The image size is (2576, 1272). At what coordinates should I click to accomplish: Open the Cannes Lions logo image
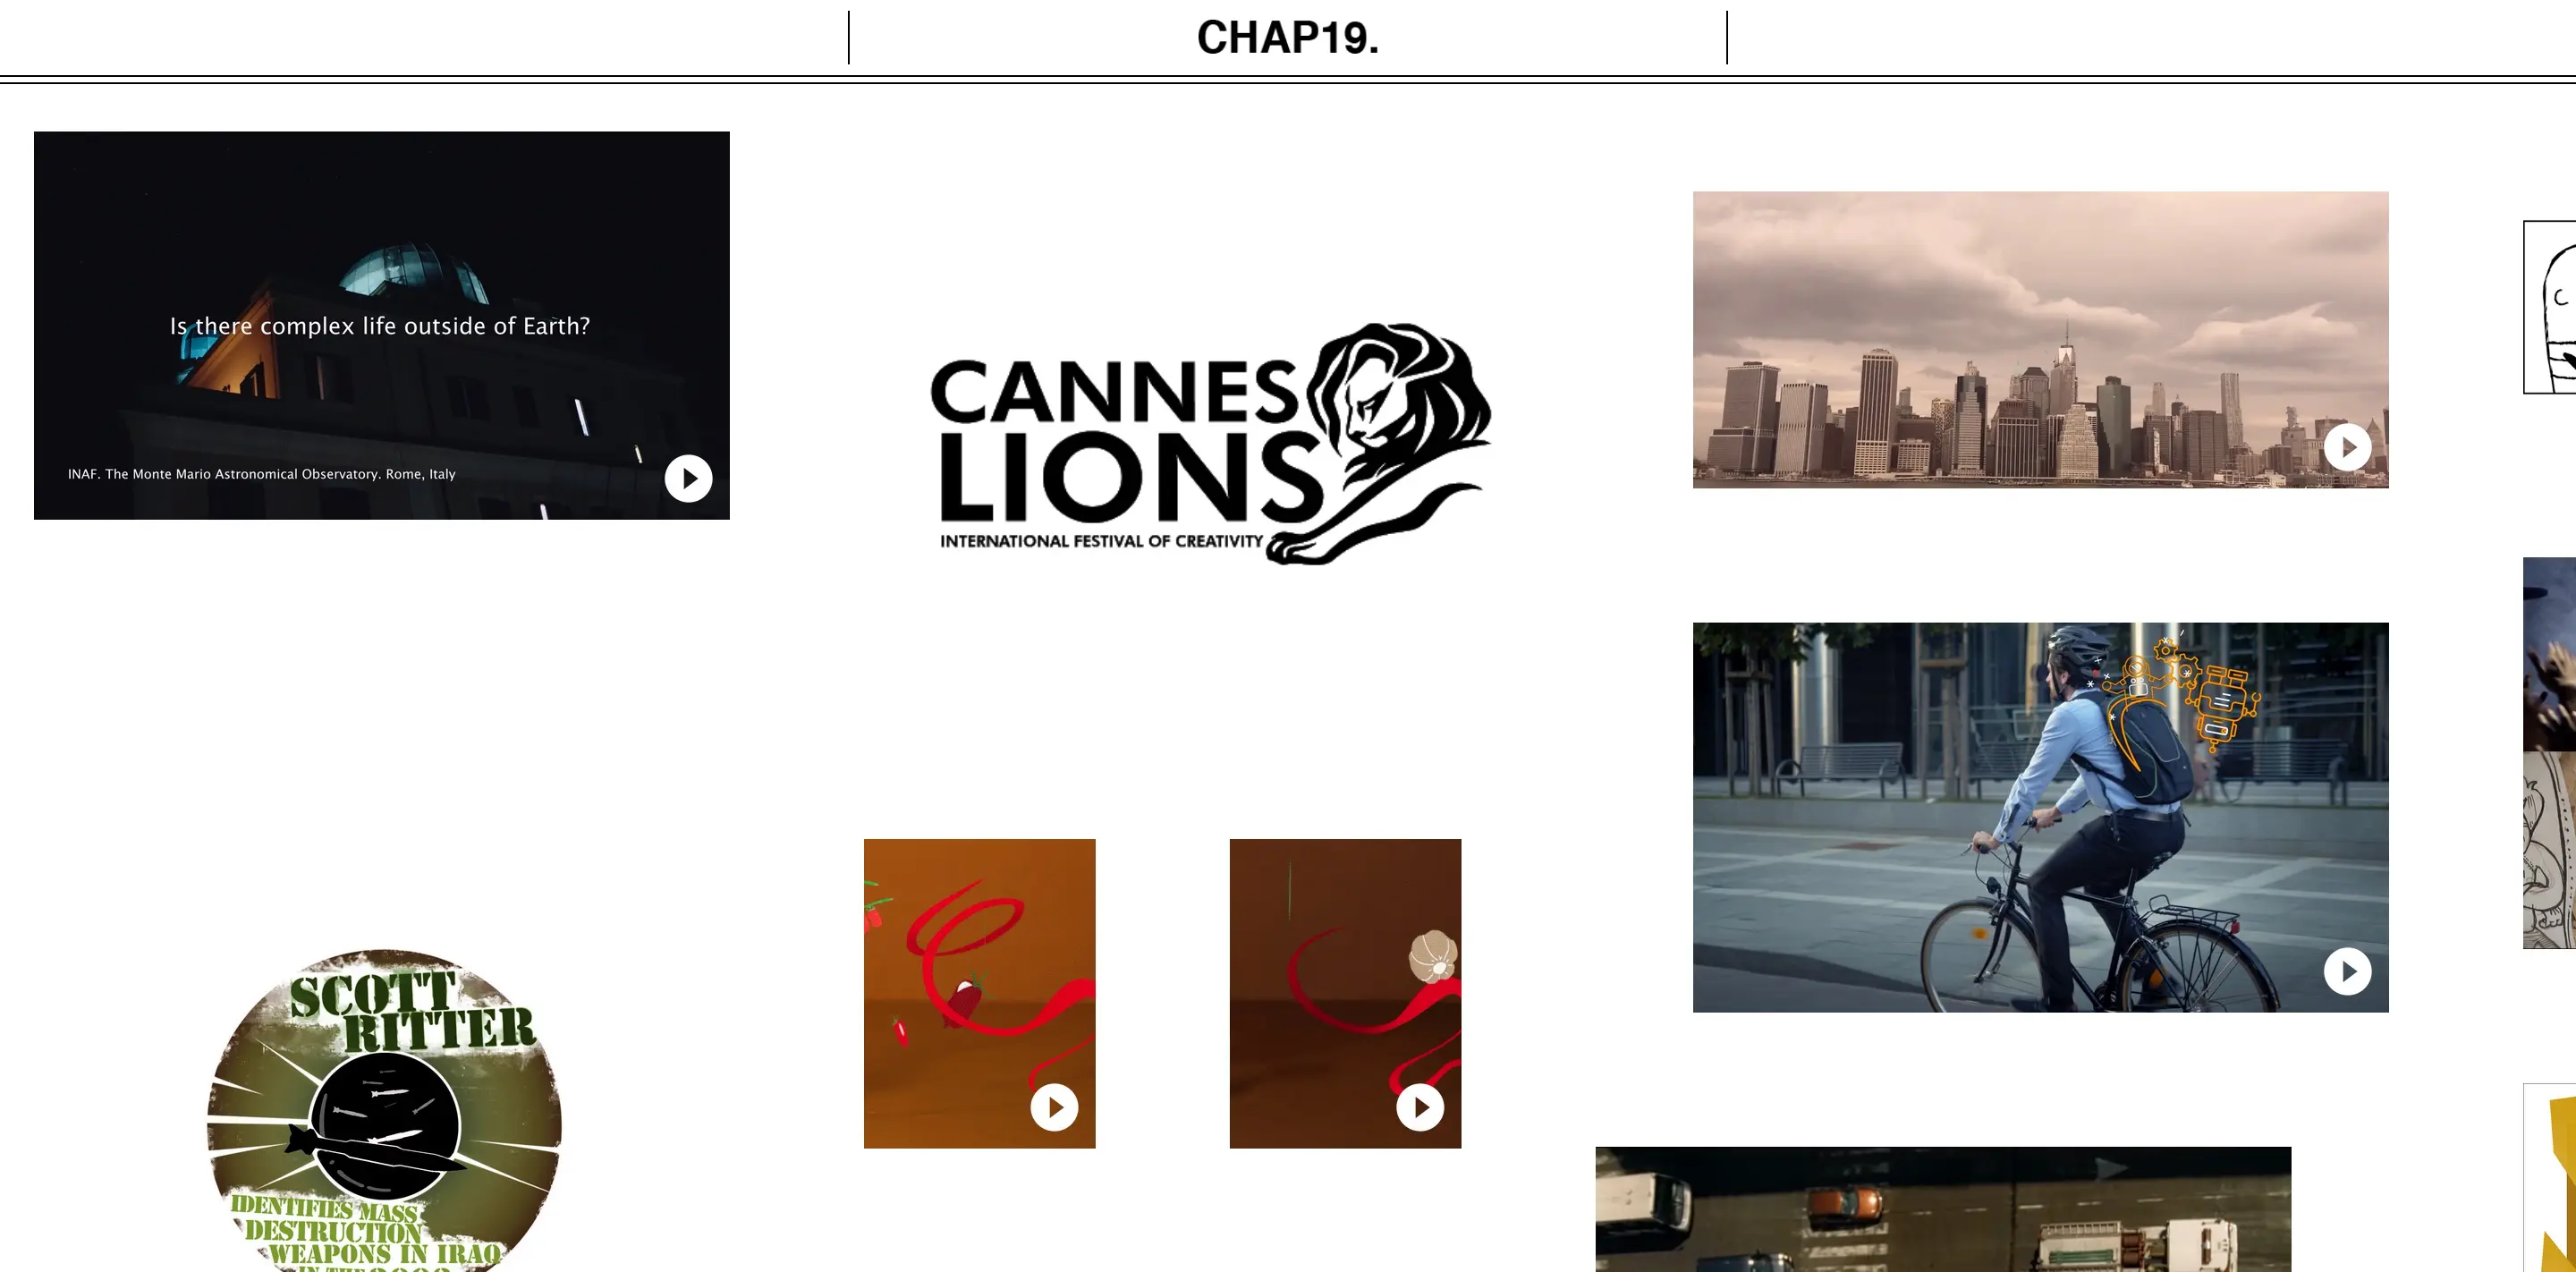[1210, 443]
